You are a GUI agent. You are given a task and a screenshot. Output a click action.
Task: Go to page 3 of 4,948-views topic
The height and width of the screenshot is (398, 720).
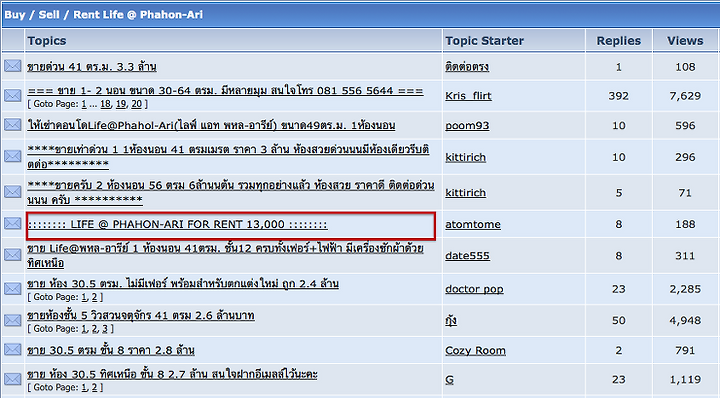[105, 329]
